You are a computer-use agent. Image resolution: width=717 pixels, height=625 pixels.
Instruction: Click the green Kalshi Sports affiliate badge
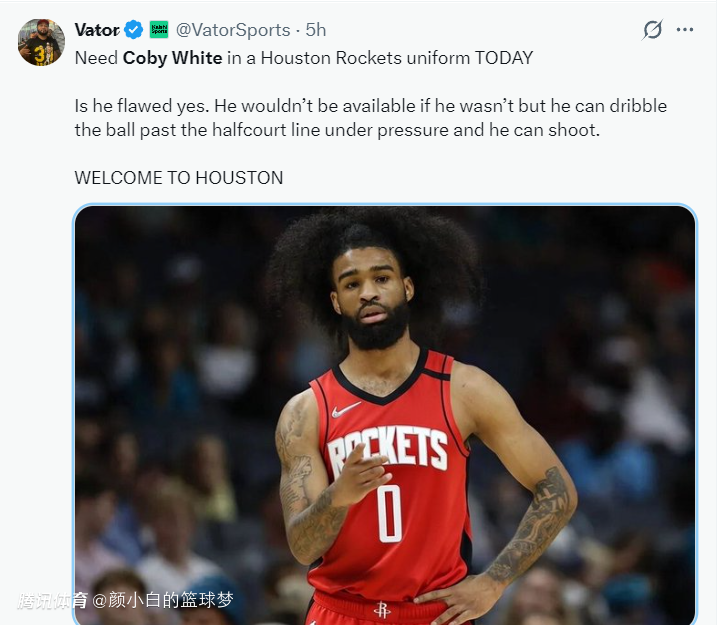point(159,30)
